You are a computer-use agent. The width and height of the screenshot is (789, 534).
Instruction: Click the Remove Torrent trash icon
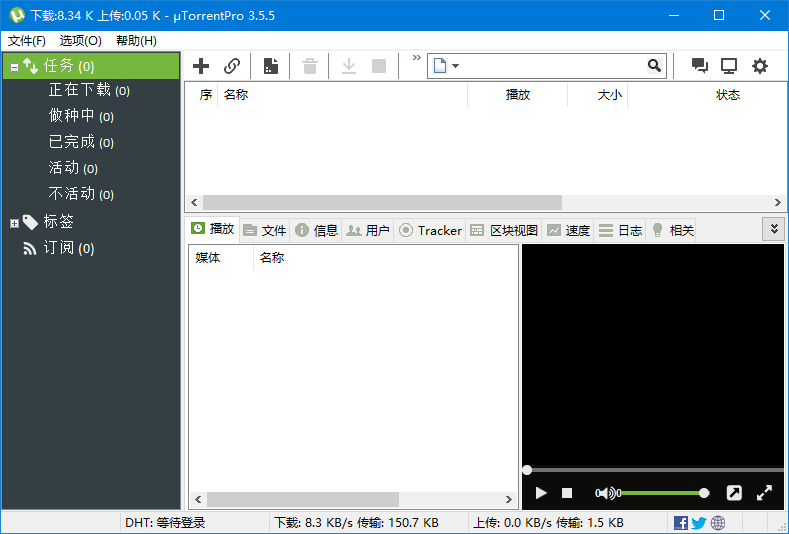(x=310, y=66)
